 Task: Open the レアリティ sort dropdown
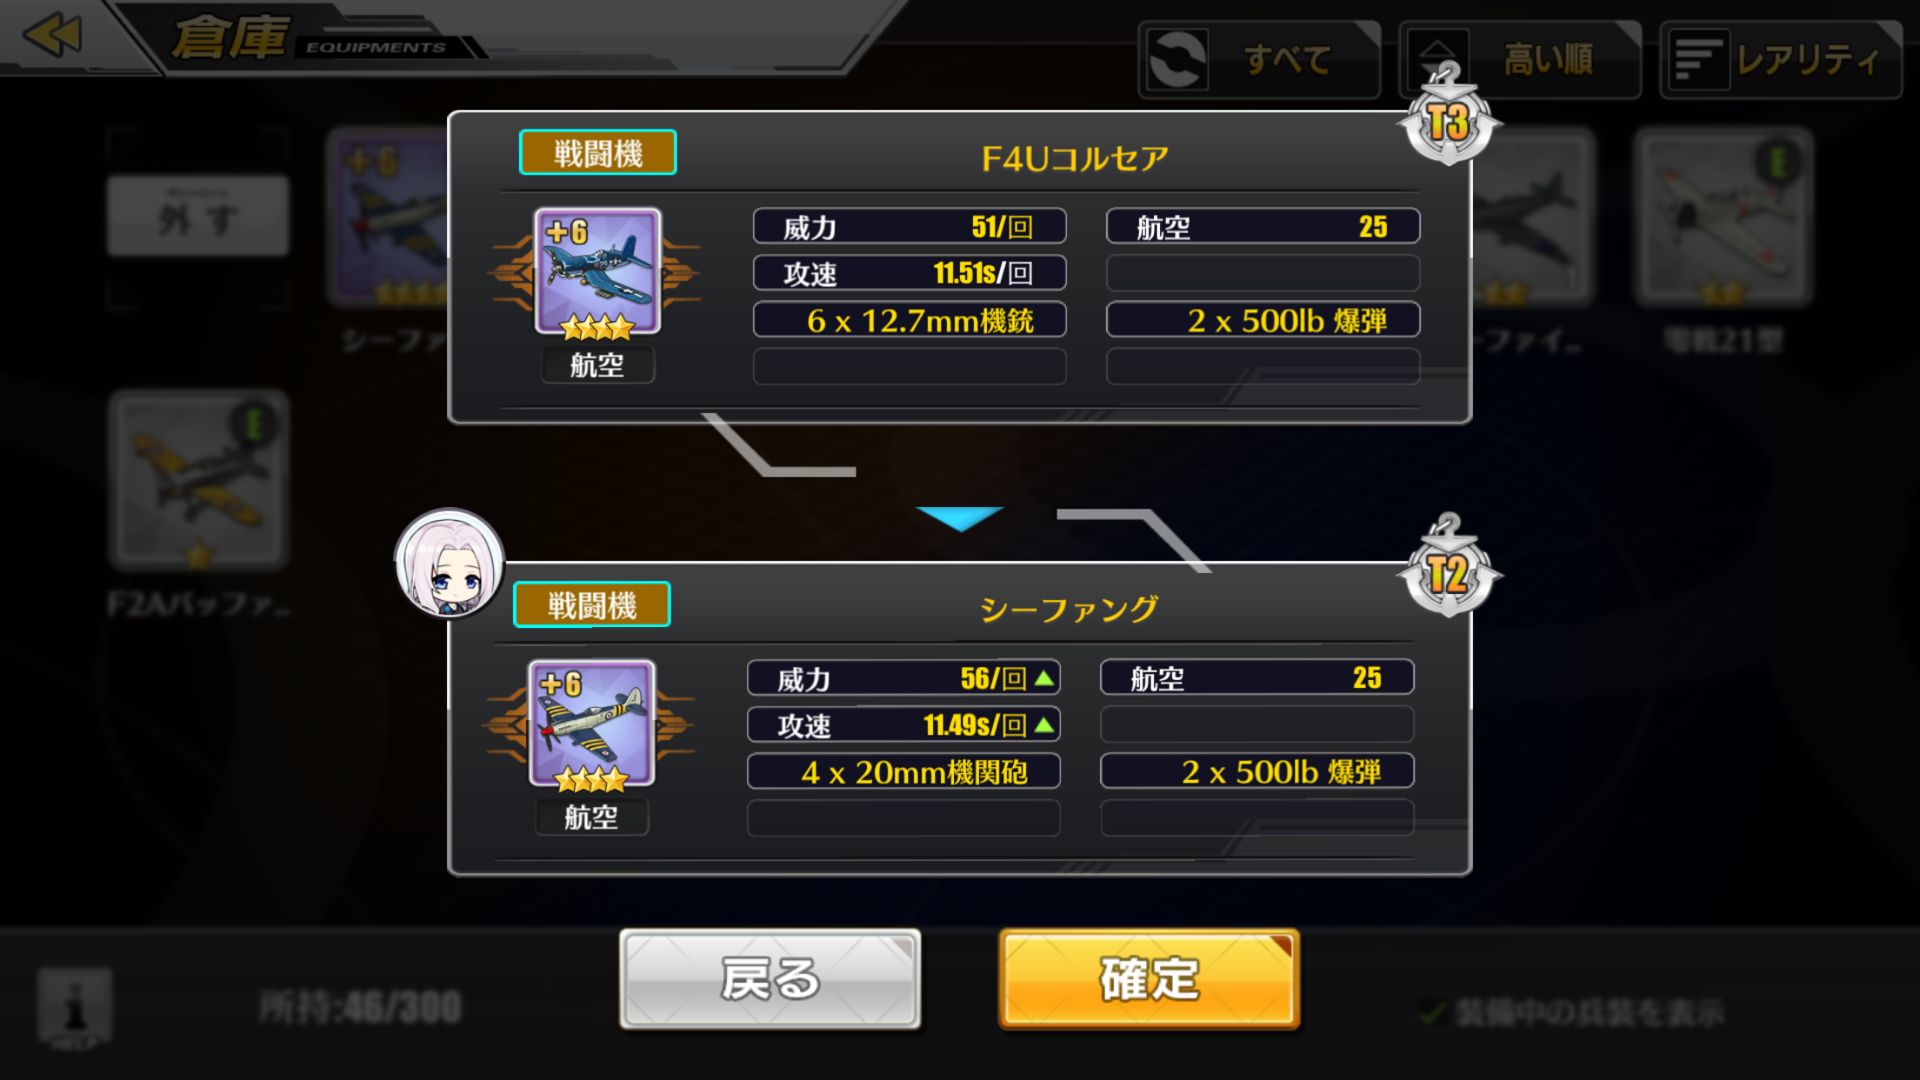pyautogui.click(x=1780, y=60)
